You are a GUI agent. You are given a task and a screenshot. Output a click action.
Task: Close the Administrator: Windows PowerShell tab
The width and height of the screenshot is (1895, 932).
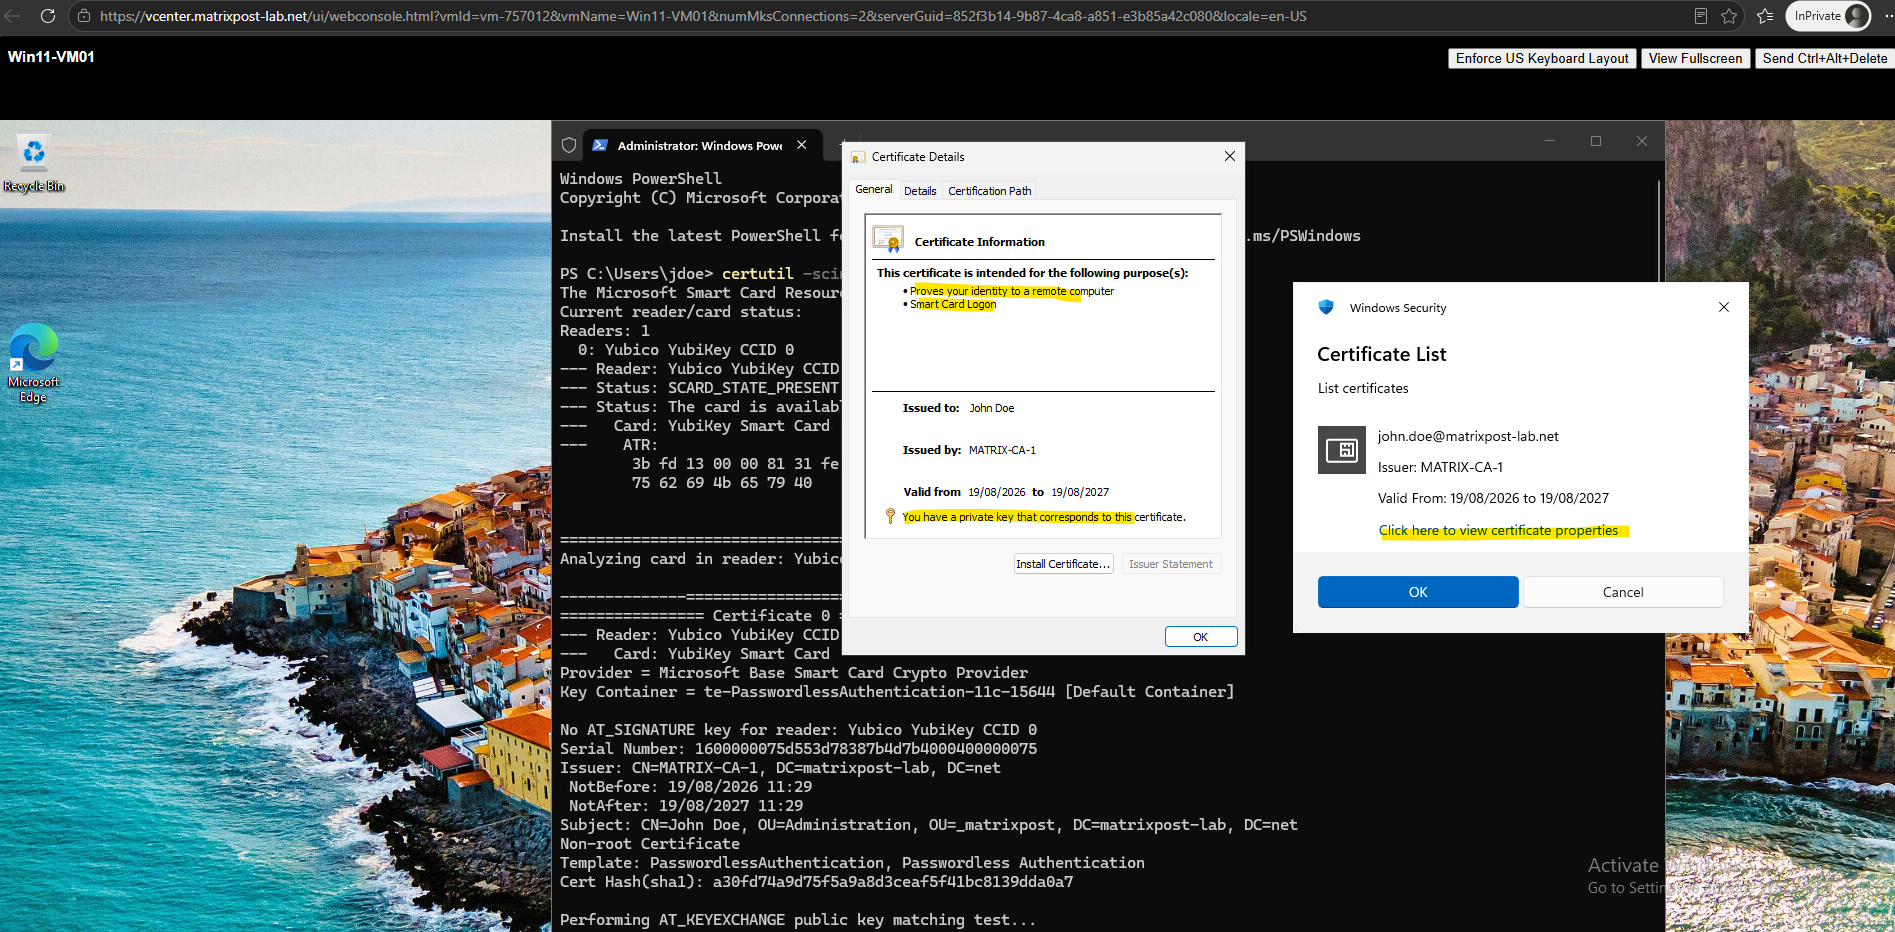[x=801, y=145]
